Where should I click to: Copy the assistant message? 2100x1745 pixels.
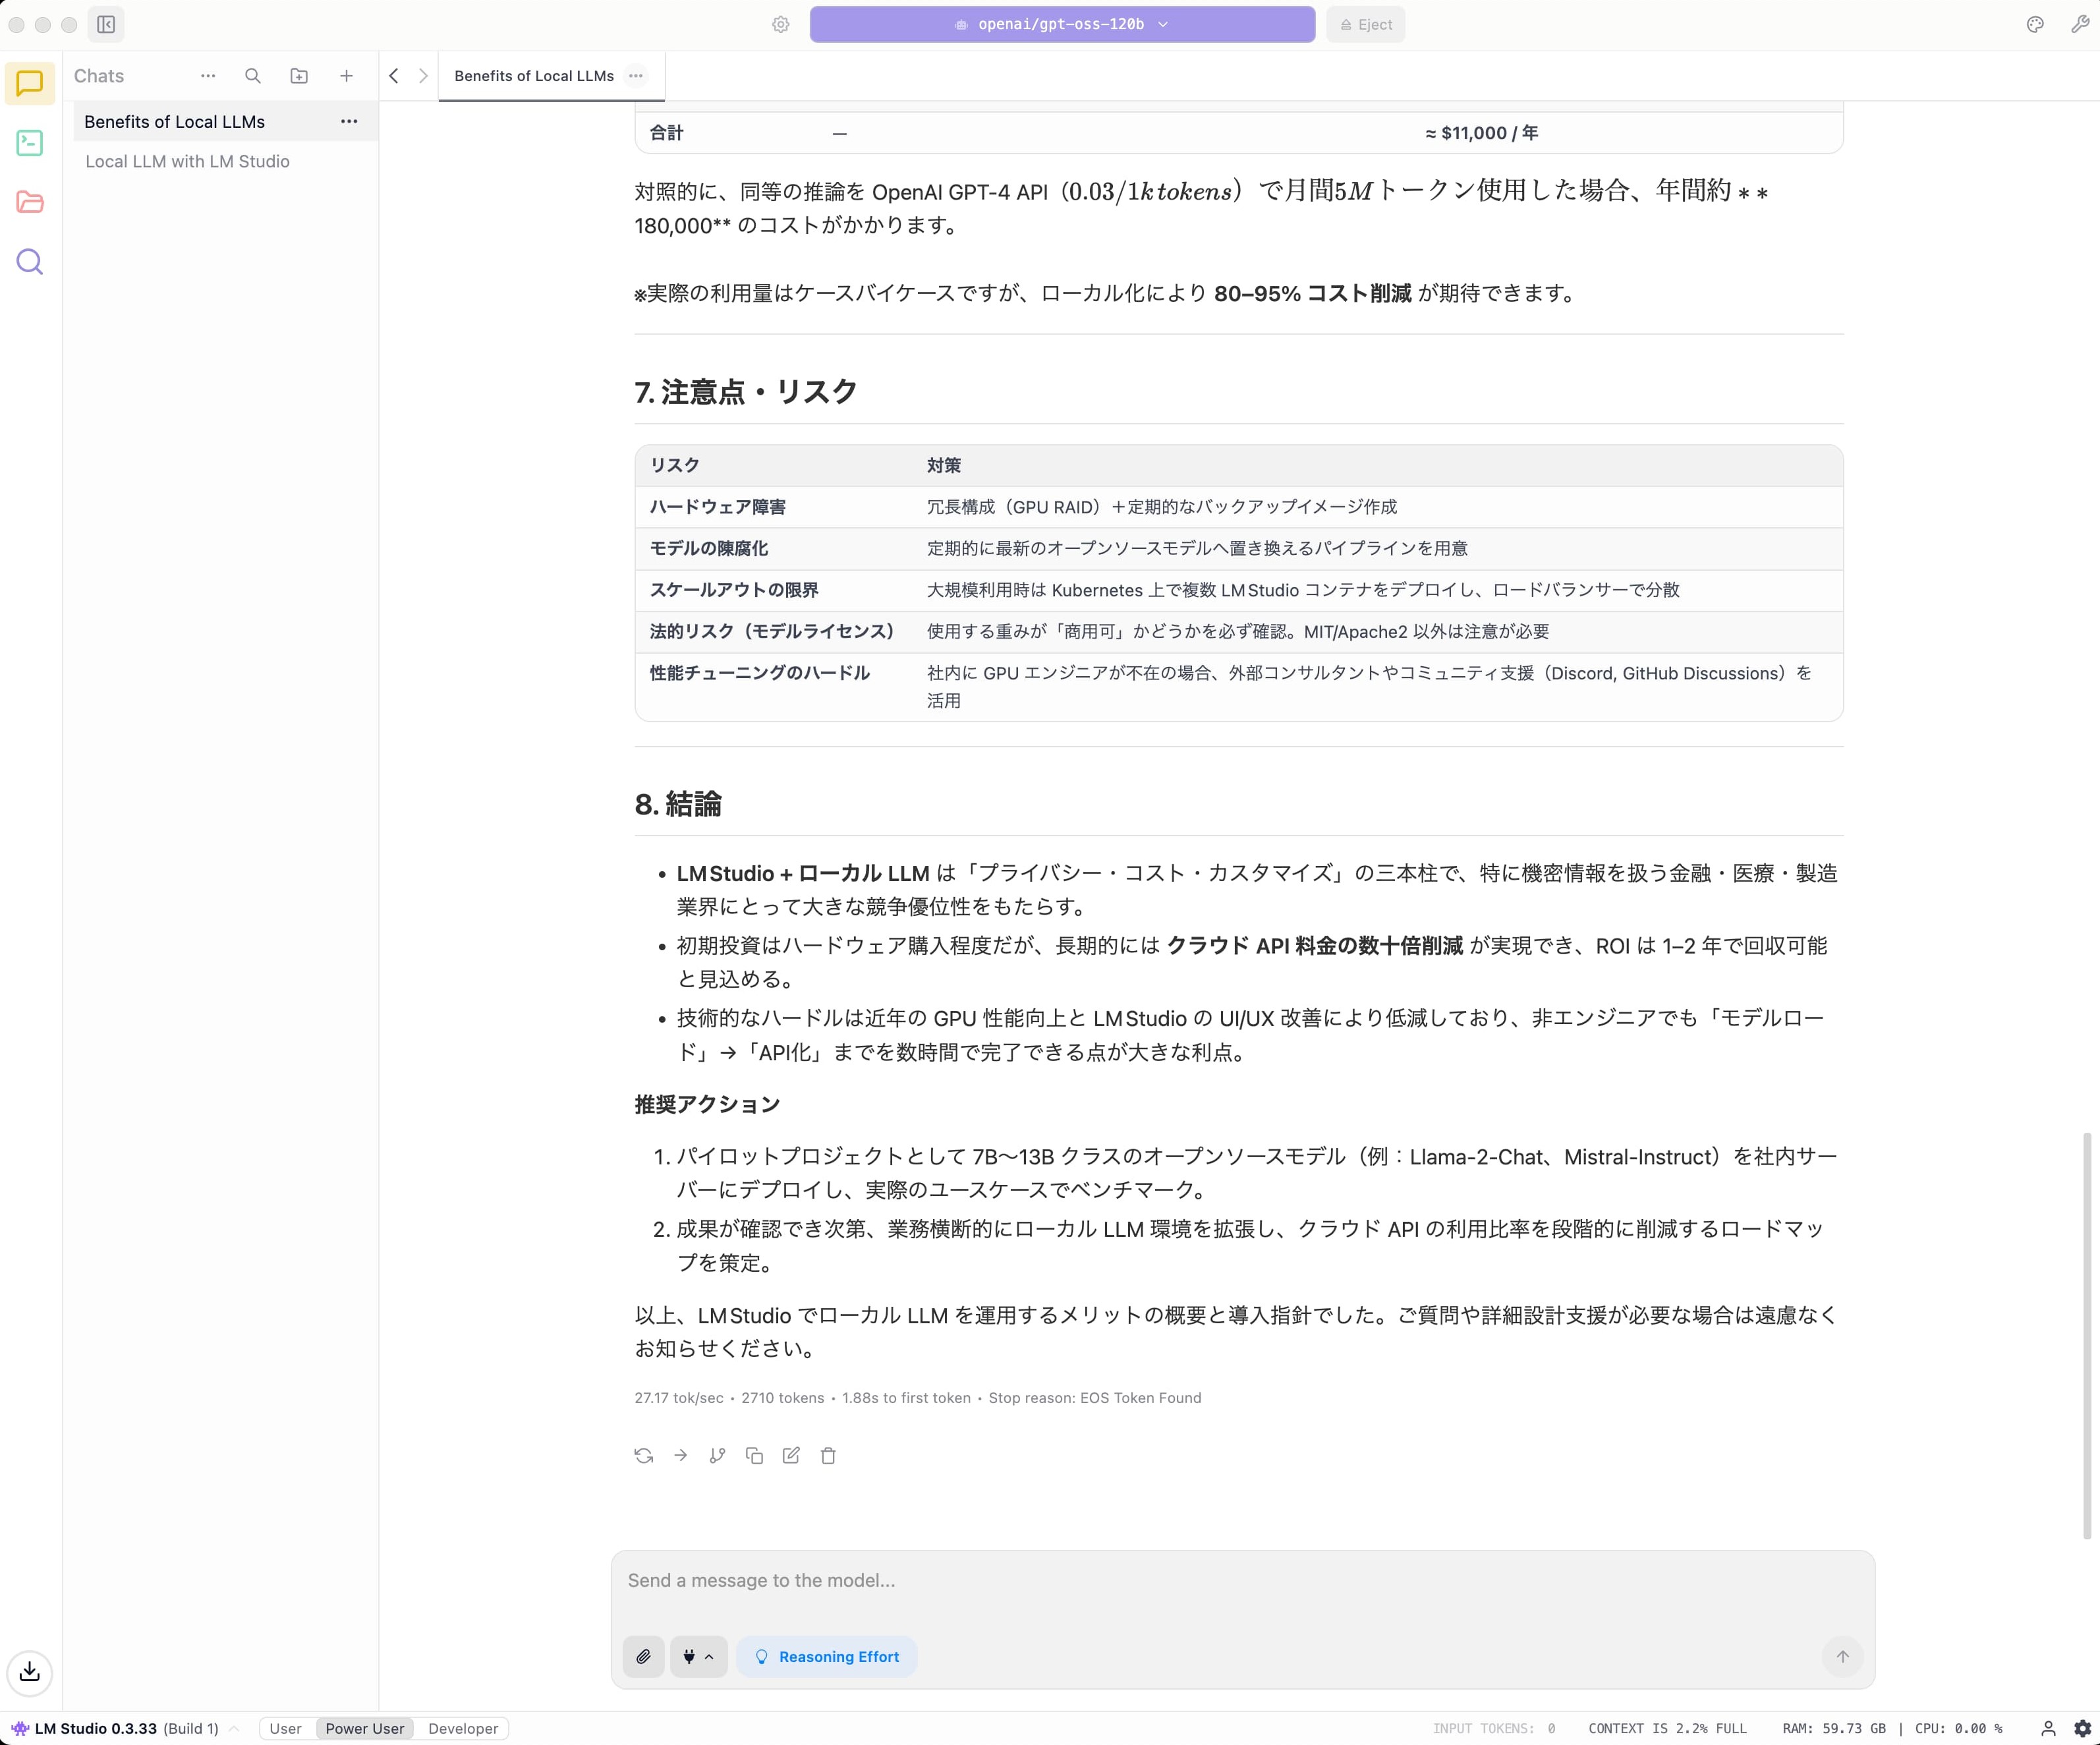(x=754, y=1456)
